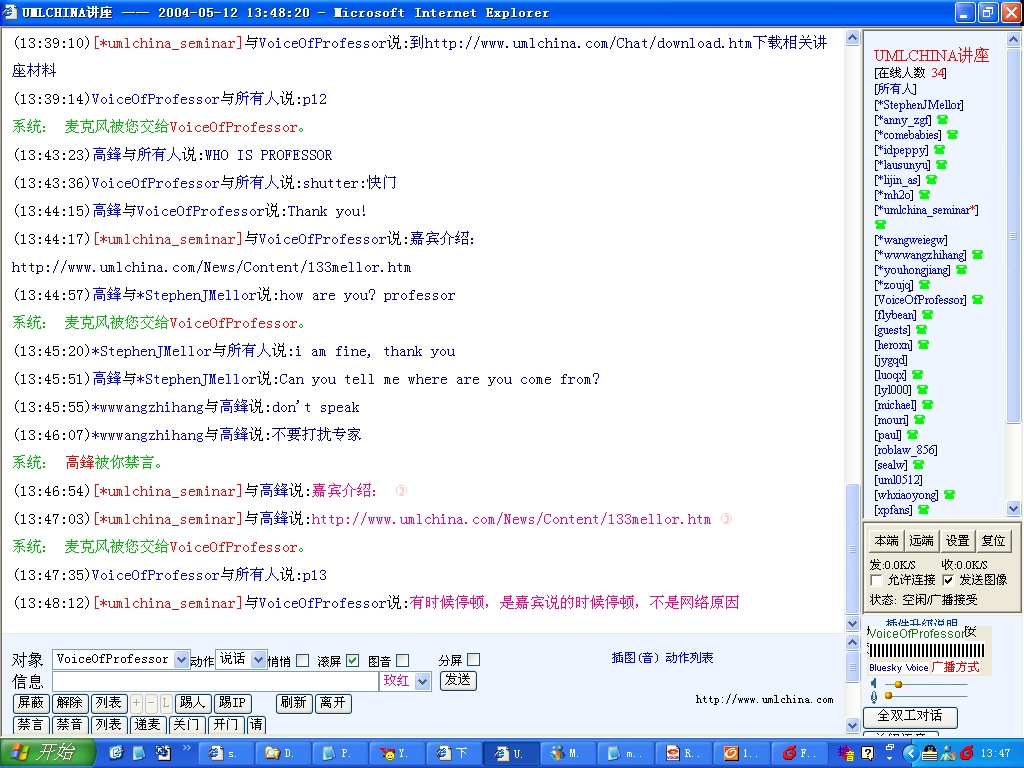Click the phone icon beside mh2o
Image resolution: width=1024 pixels, height=768 pixels.
tap(924, 195)
